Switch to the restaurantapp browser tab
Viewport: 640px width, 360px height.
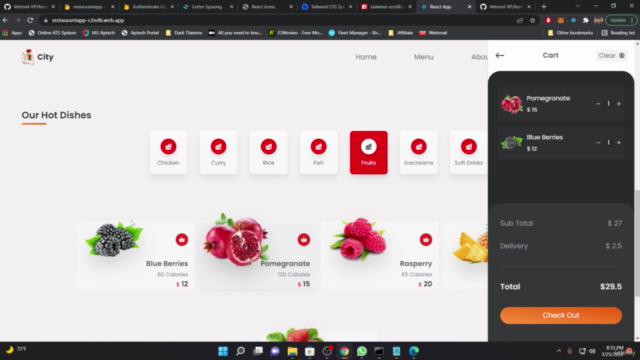tap(88, 7)
